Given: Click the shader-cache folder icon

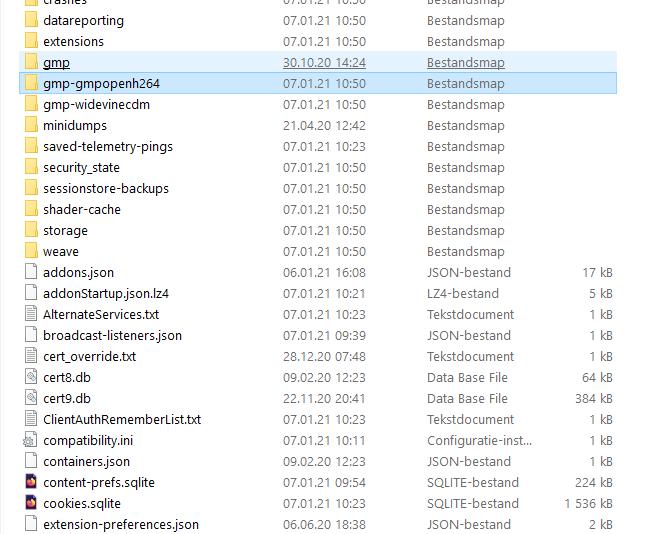Looking at the screenshot, I should pyautogui.click(x=31, y=209).
